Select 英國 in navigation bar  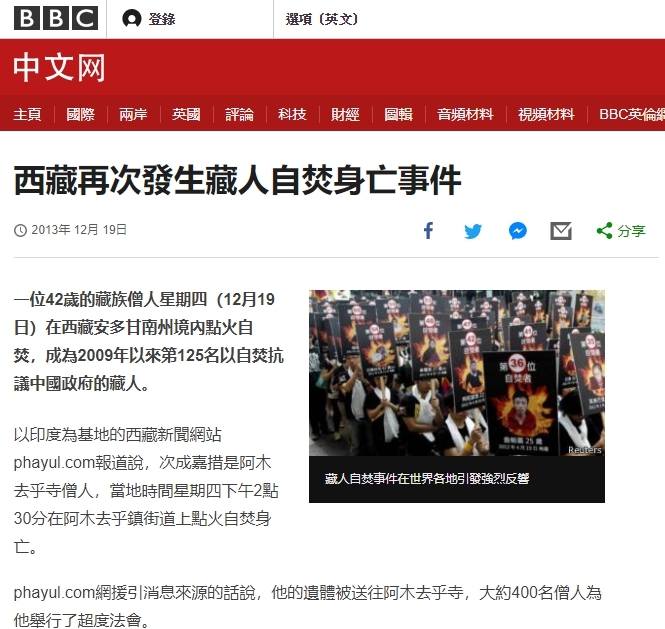click(x=186, y=115)
